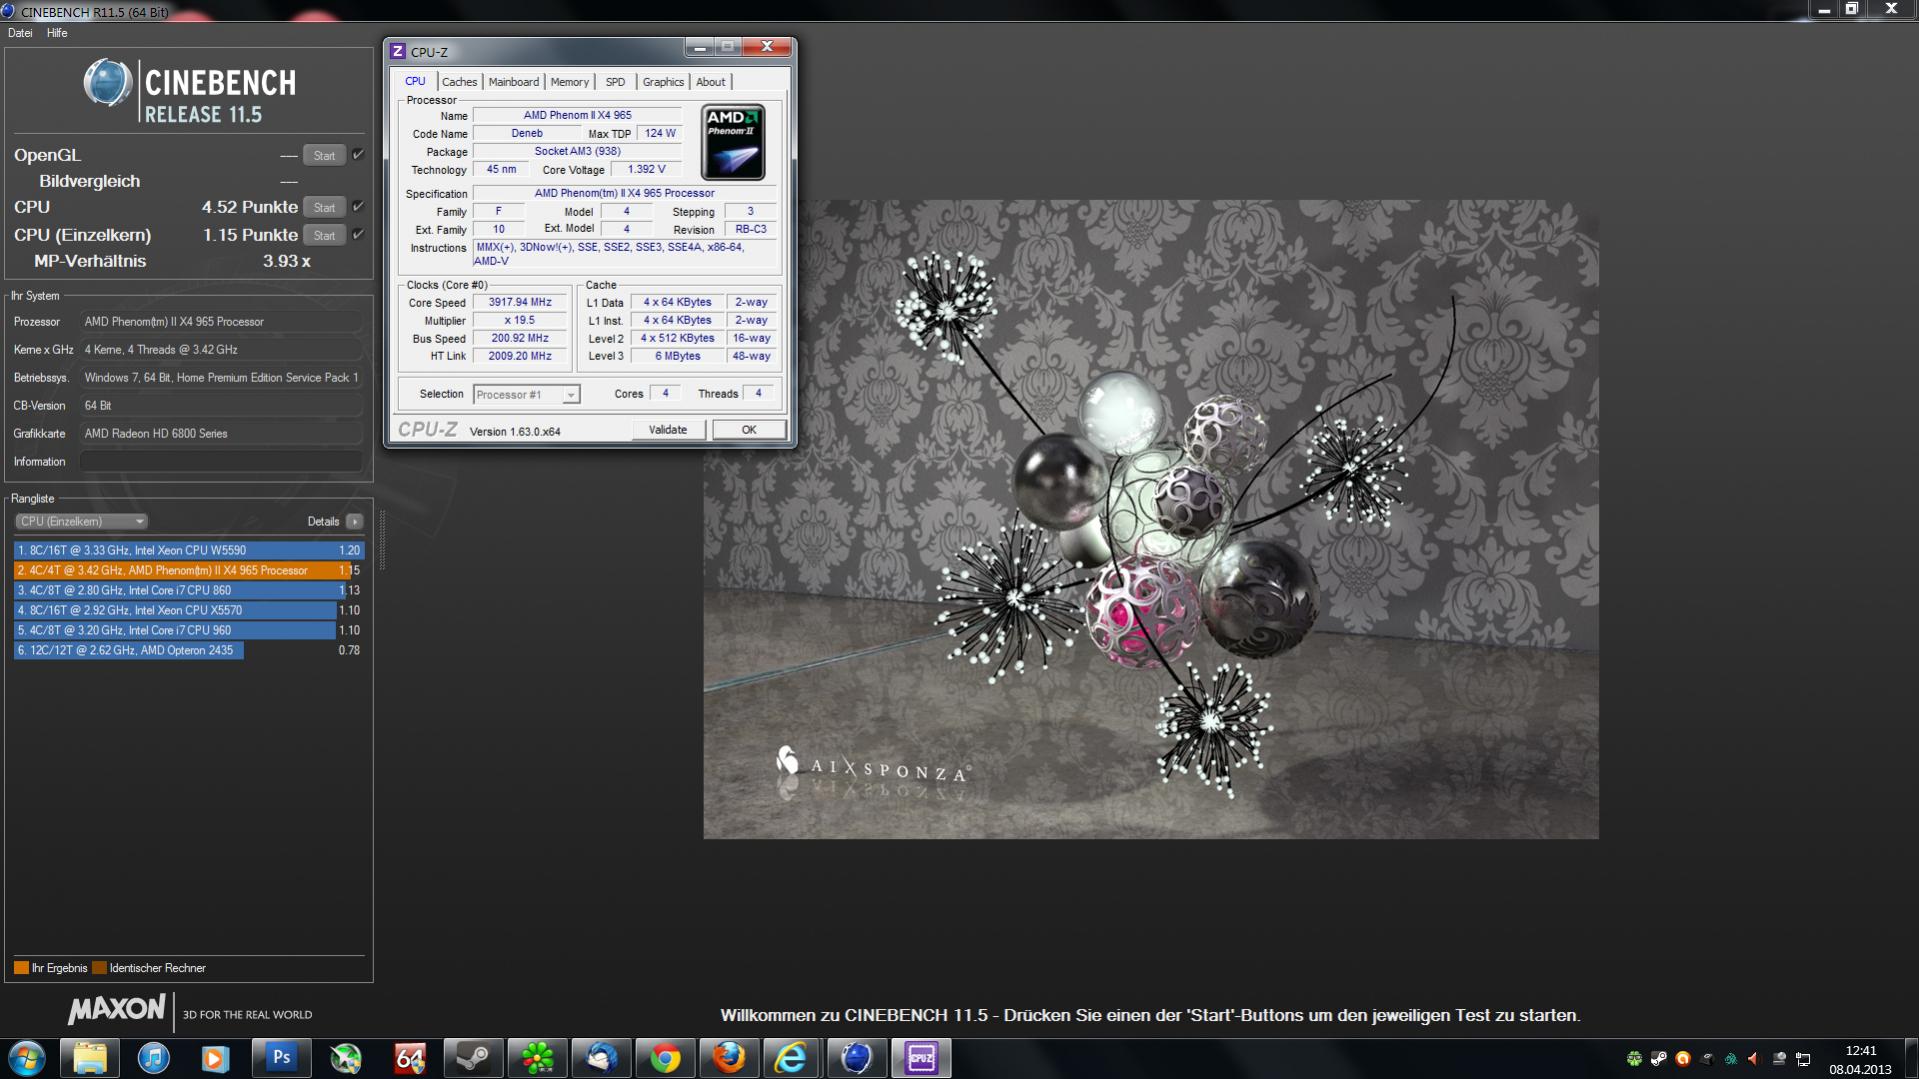Image resolution: width=1919 pixels, height=1079 pixels.
Task: Expand ranking Details arrow
Action: click(354, 521)
